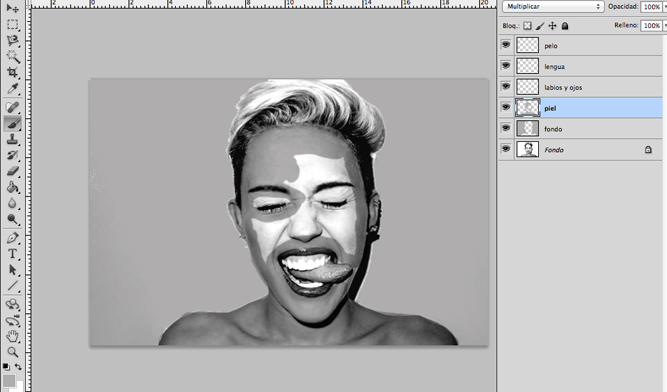Select the Eraser tool
The height and width of the screenshot is (392, 667).
pos(12,171)
